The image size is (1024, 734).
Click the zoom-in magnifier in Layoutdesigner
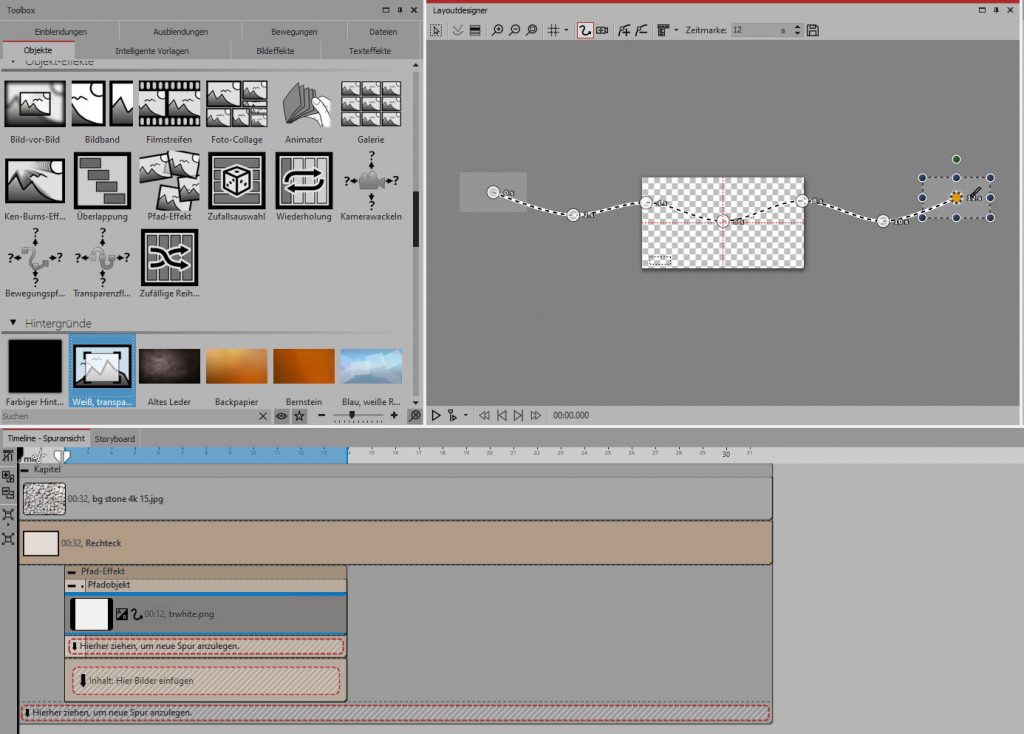(x=498, y=31)
